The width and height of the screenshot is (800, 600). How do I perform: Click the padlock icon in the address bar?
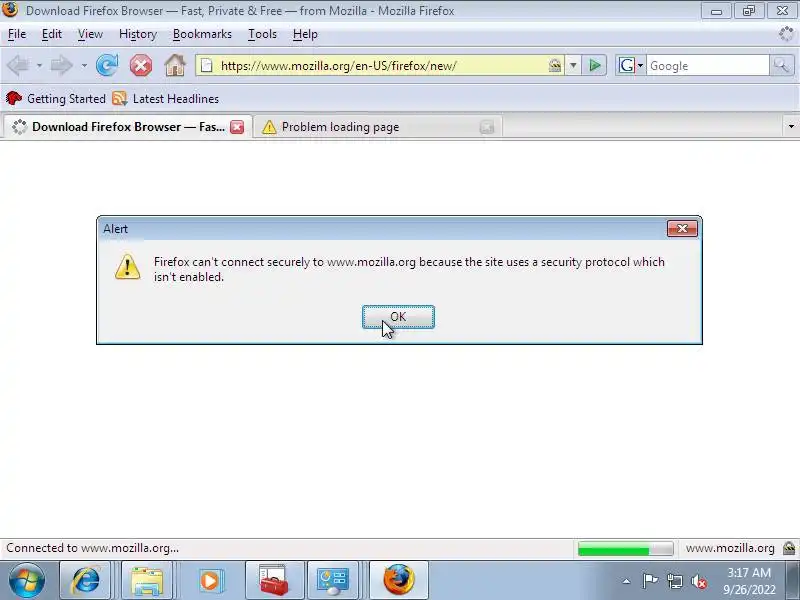point(555,65)
